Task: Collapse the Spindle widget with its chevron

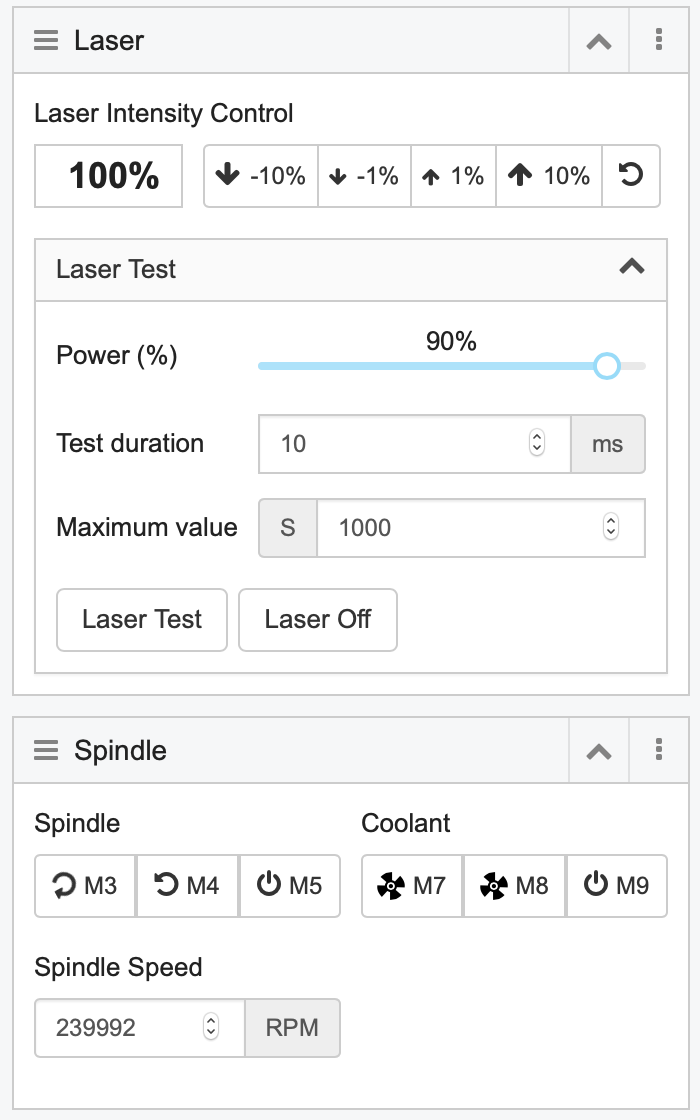Action: pos(599,751)
